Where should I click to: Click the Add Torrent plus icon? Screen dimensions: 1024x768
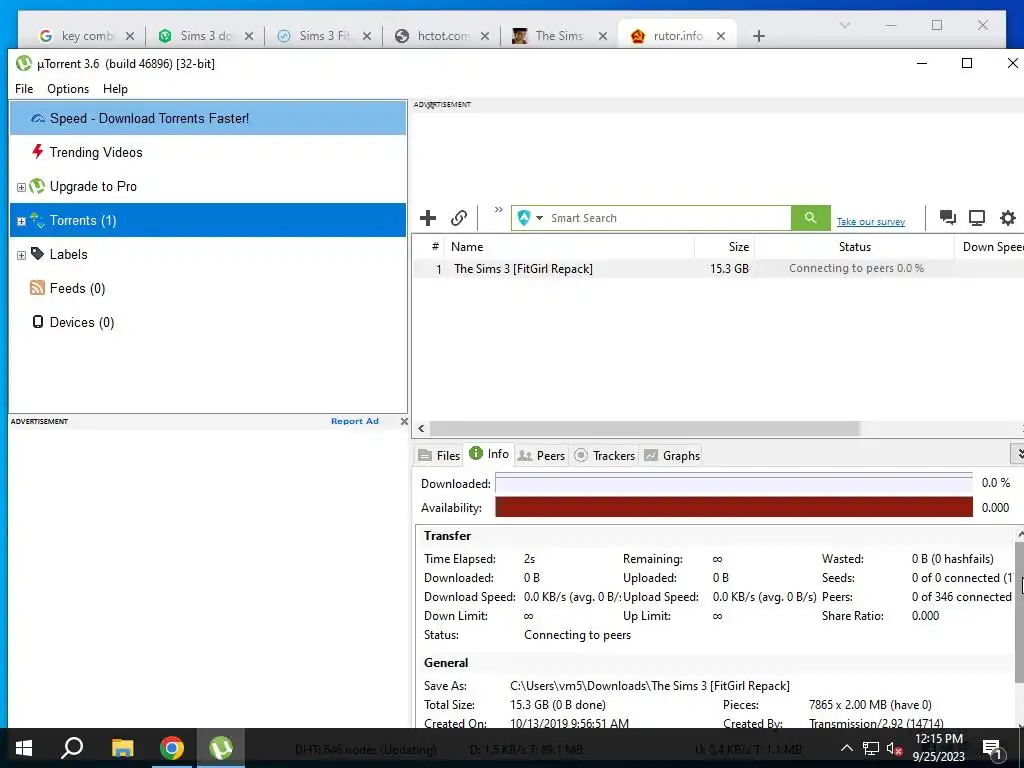click(x=428, y=218)
